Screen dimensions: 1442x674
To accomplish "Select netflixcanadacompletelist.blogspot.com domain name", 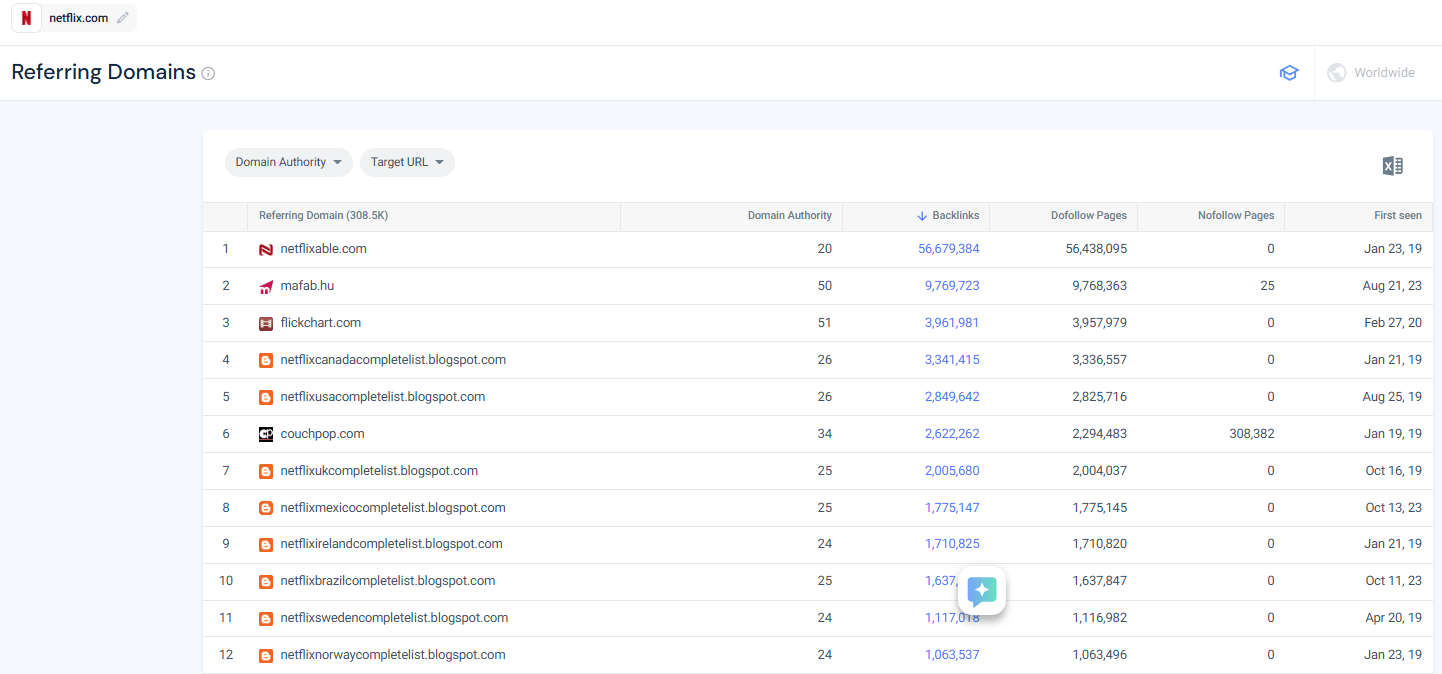I will tap(393, 360).
